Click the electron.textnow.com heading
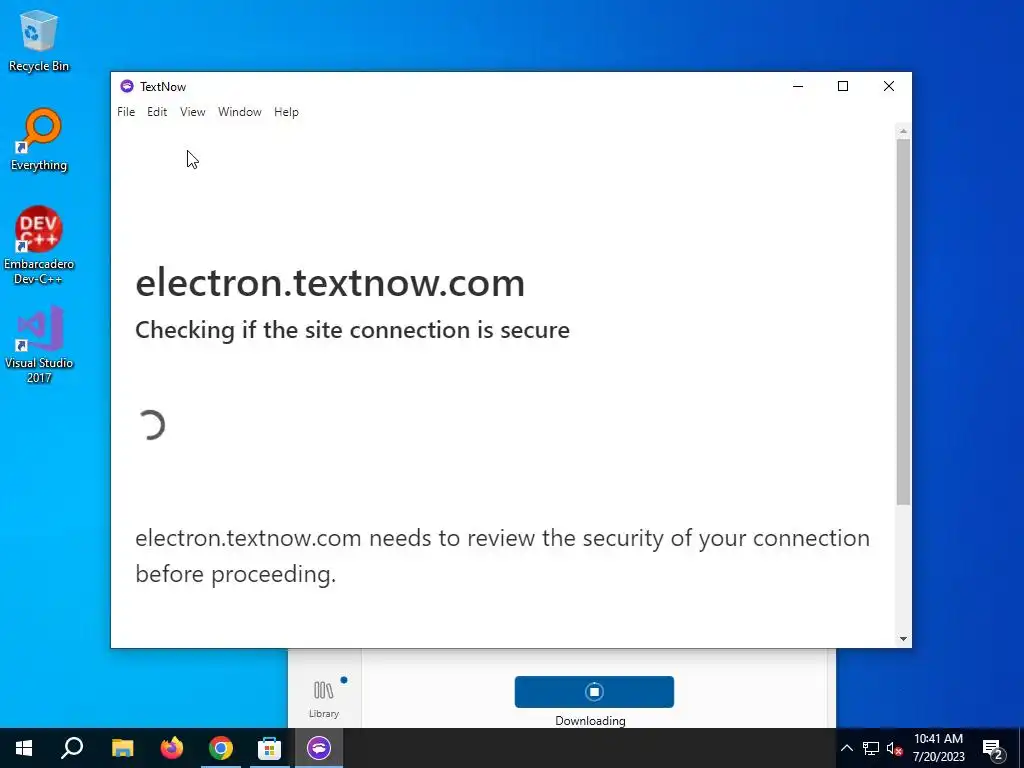The height and width of the screenshot is (768, 1024). tap(330, 283)
